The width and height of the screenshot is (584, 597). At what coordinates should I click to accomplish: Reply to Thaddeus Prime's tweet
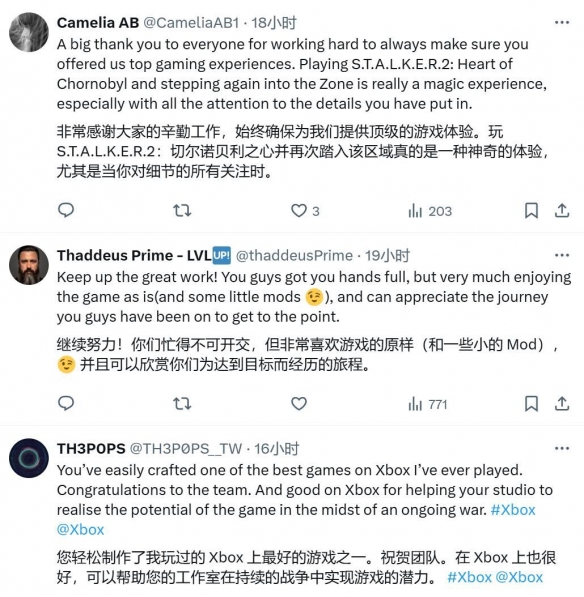[66, 404]
